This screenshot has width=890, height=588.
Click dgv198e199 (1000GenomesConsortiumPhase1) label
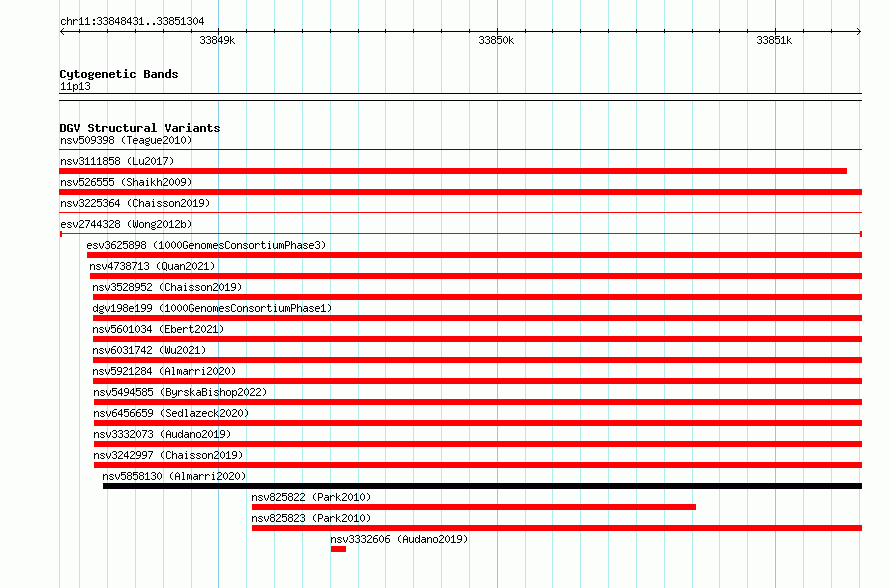(x=212, y=308)
